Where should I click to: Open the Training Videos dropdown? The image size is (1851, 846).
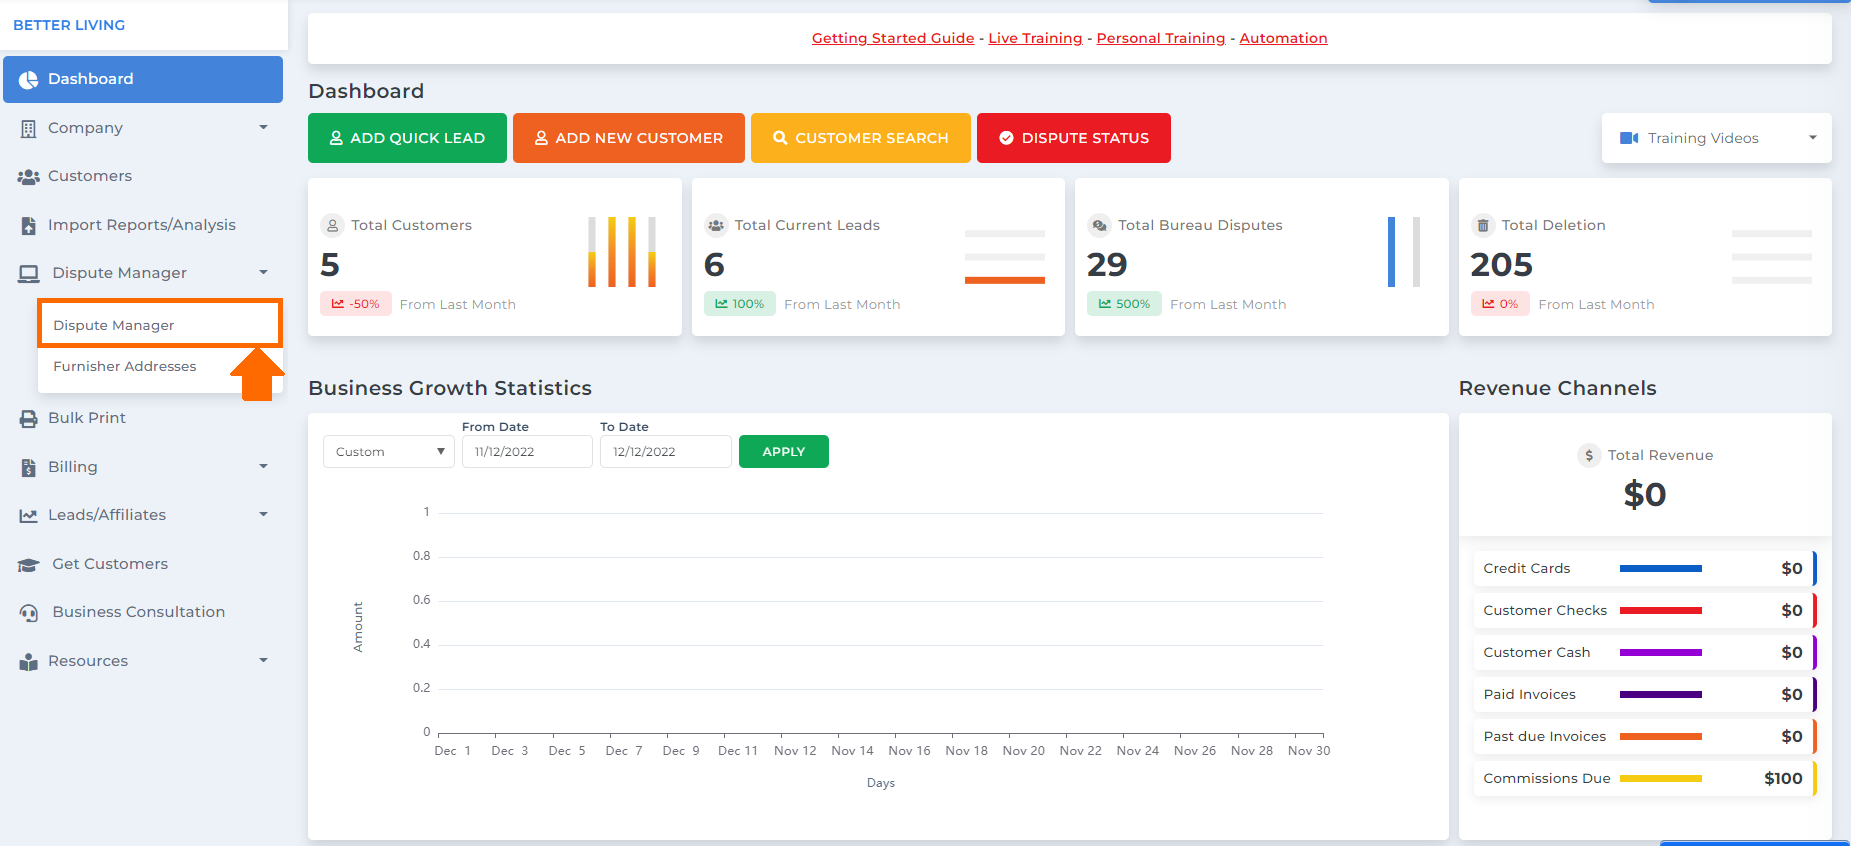[x=1716, y=138]
